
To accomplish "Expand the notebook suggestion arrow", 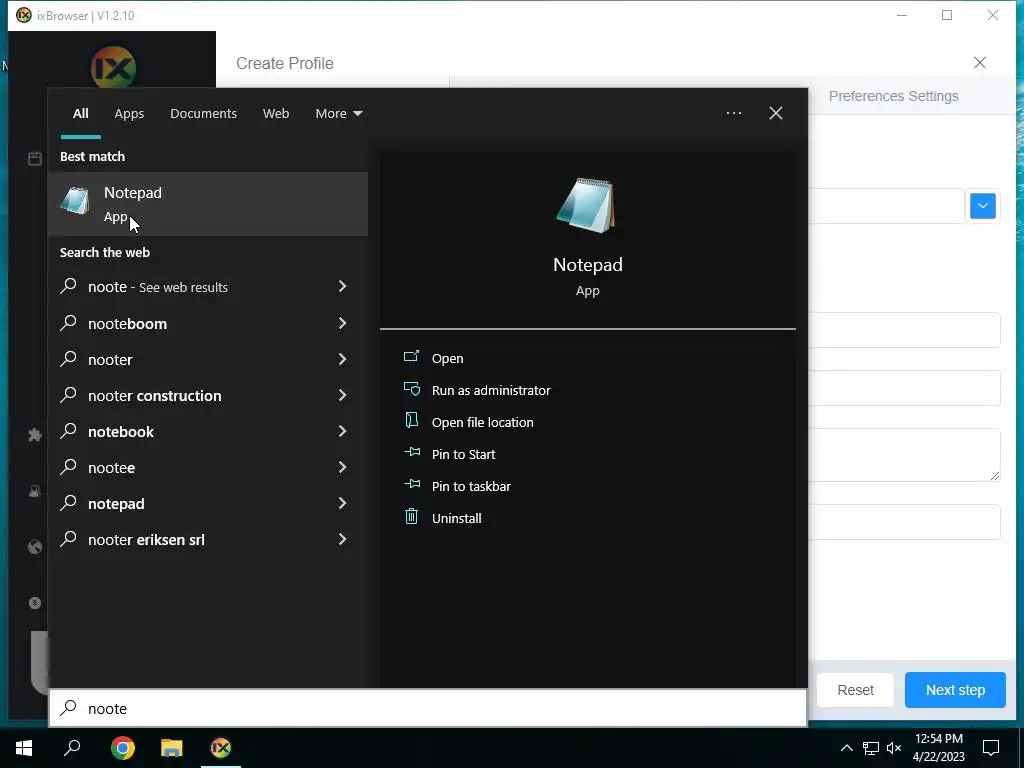I will click(x=342, y=430).
